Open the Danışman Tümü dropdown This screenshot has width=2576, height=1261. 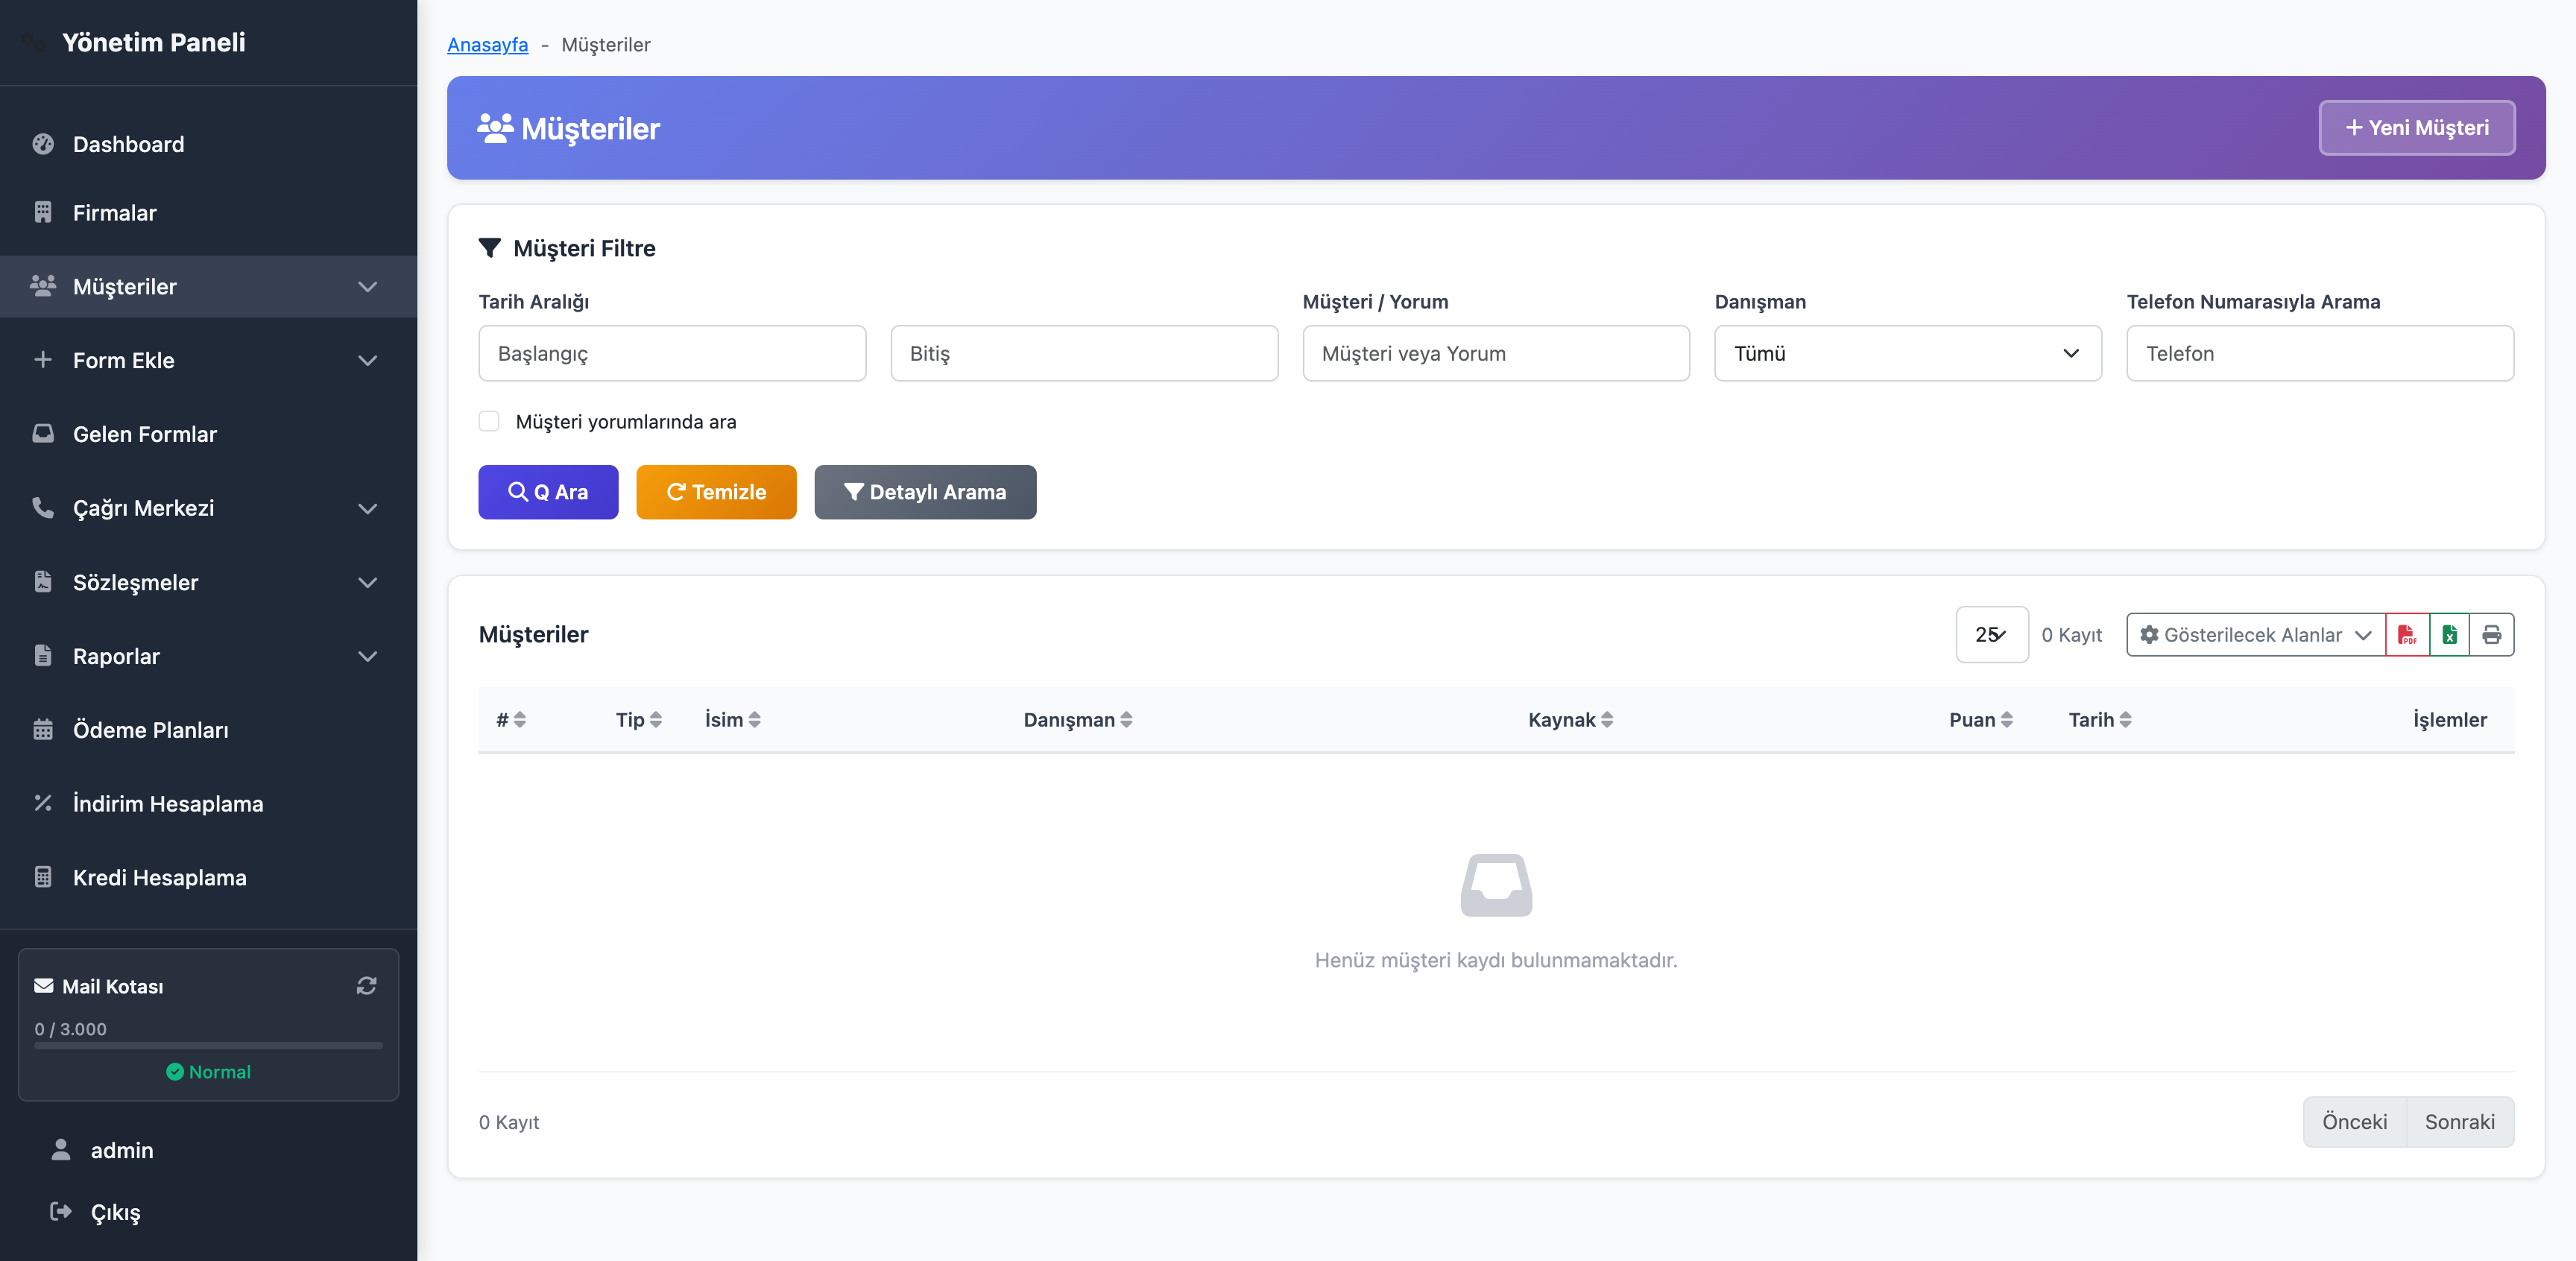[x=1907, y=353]
